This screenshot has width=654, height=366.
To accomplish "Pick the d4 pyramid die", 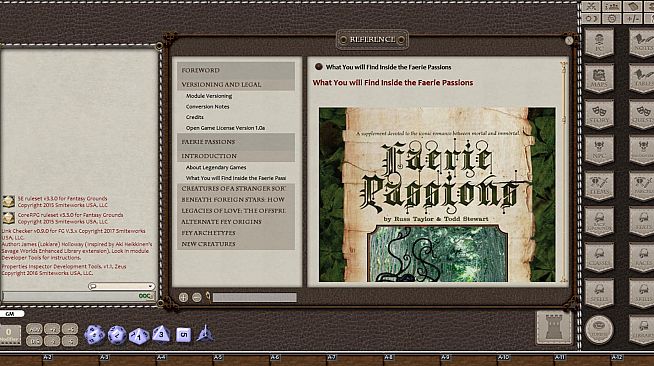I will click(x=205, y=334).
